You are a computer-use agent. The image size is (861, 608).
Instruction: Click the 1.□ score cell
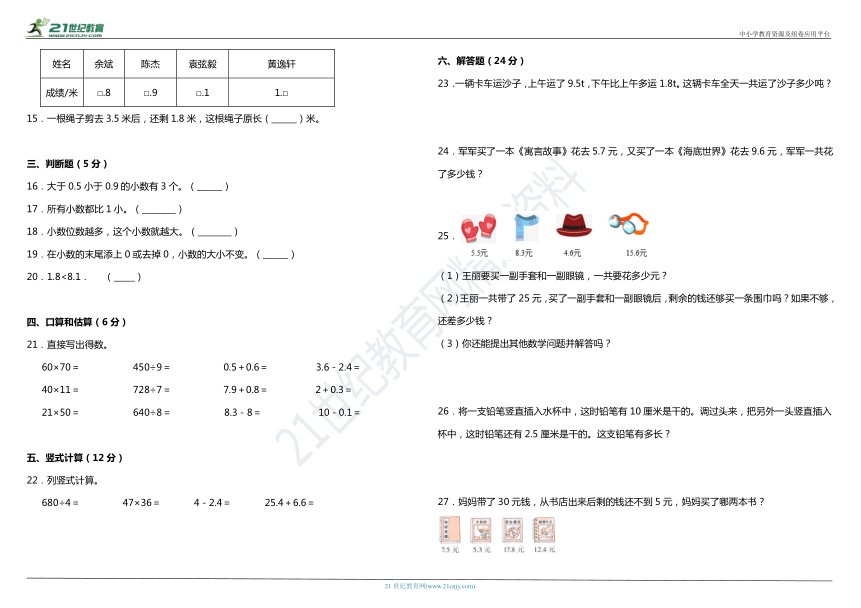282,92
